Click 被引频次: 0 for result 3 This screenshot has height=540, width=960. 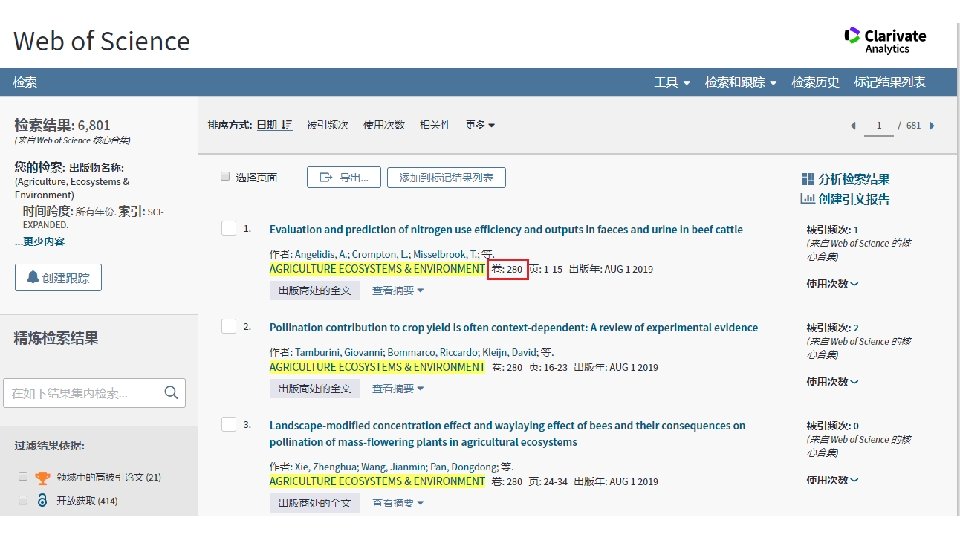[832, 425]
